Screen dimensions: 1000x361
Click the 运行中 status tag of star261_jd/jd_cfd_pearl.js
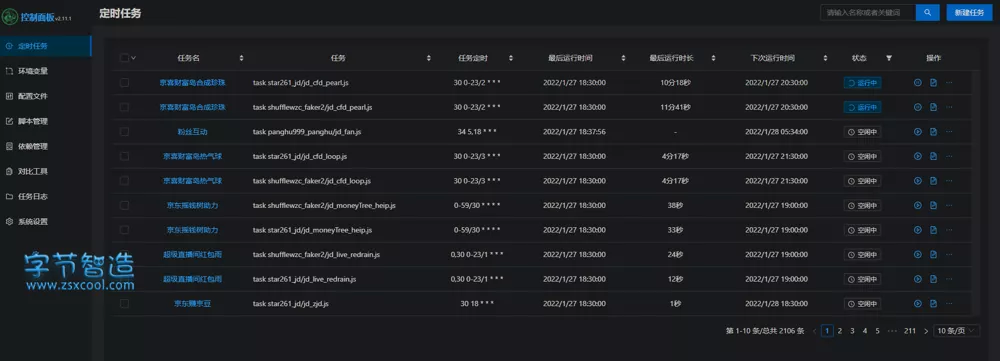(862, 82)
